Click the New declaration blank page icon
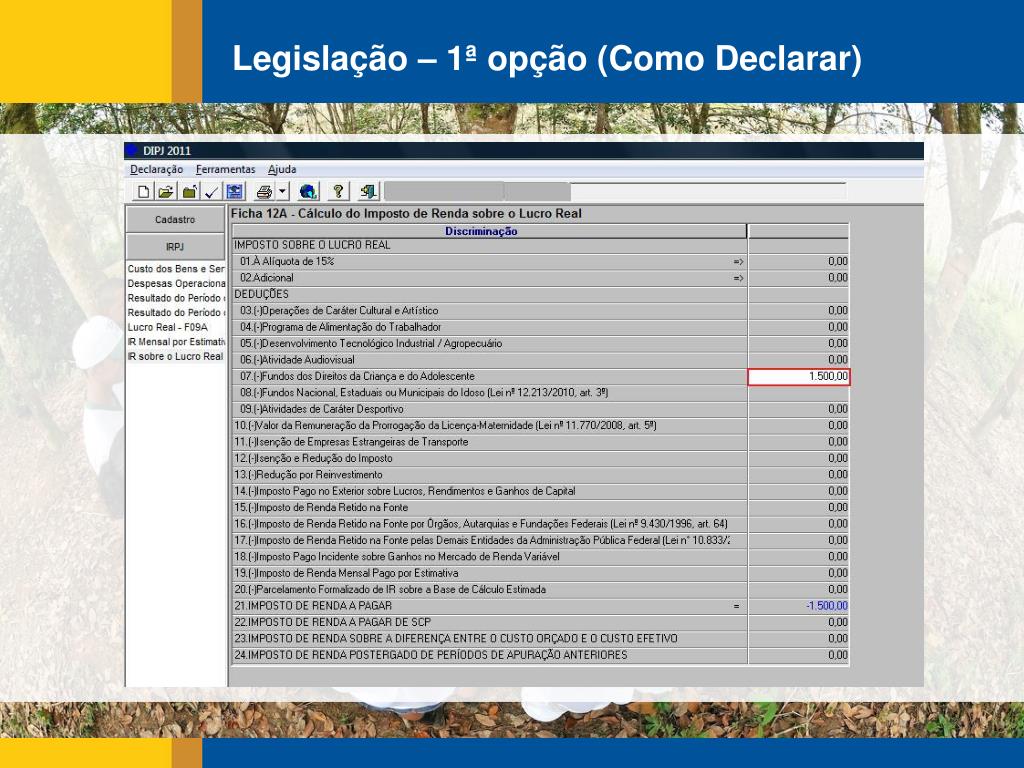 tap(144, 191)
